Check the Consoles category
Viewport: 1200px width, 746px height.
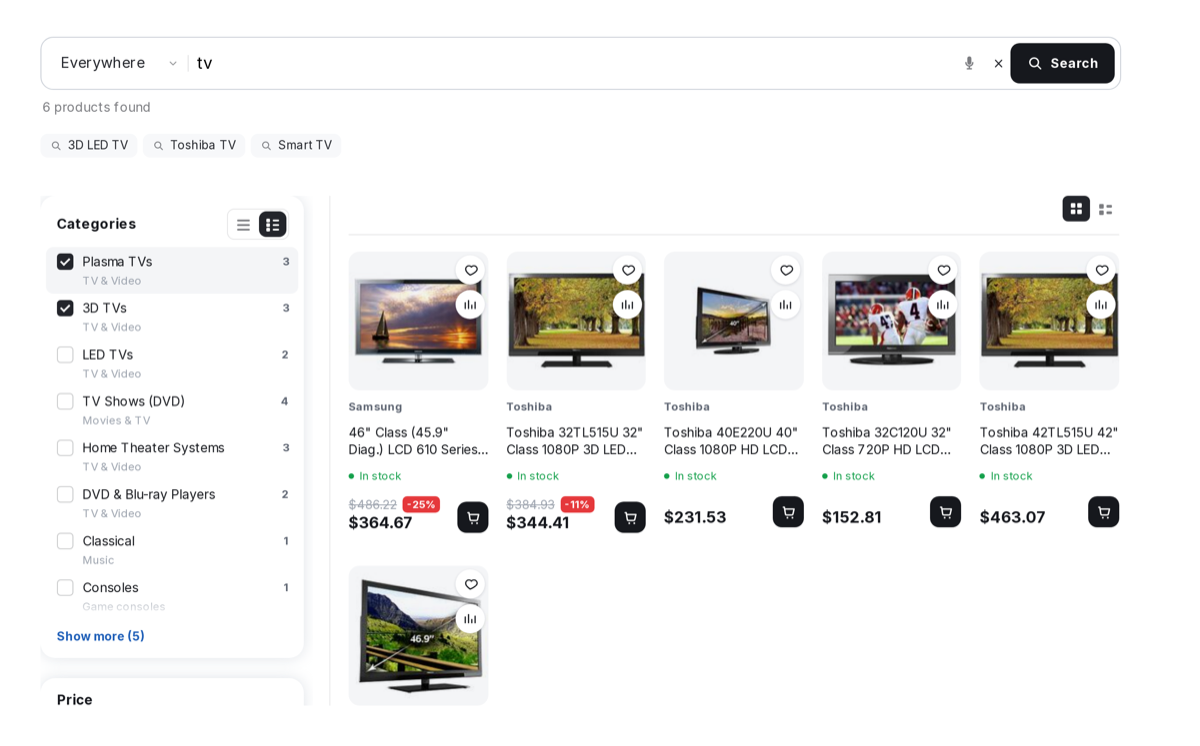(x=65, y=588)
